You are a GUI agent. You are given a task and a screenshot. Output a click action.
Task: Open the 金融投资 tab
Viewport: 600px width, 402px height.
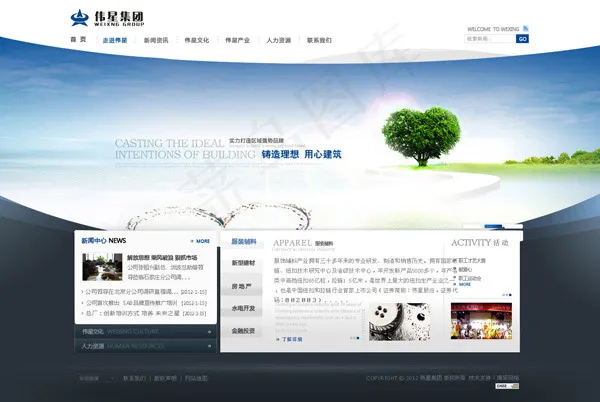coord(244,330)
